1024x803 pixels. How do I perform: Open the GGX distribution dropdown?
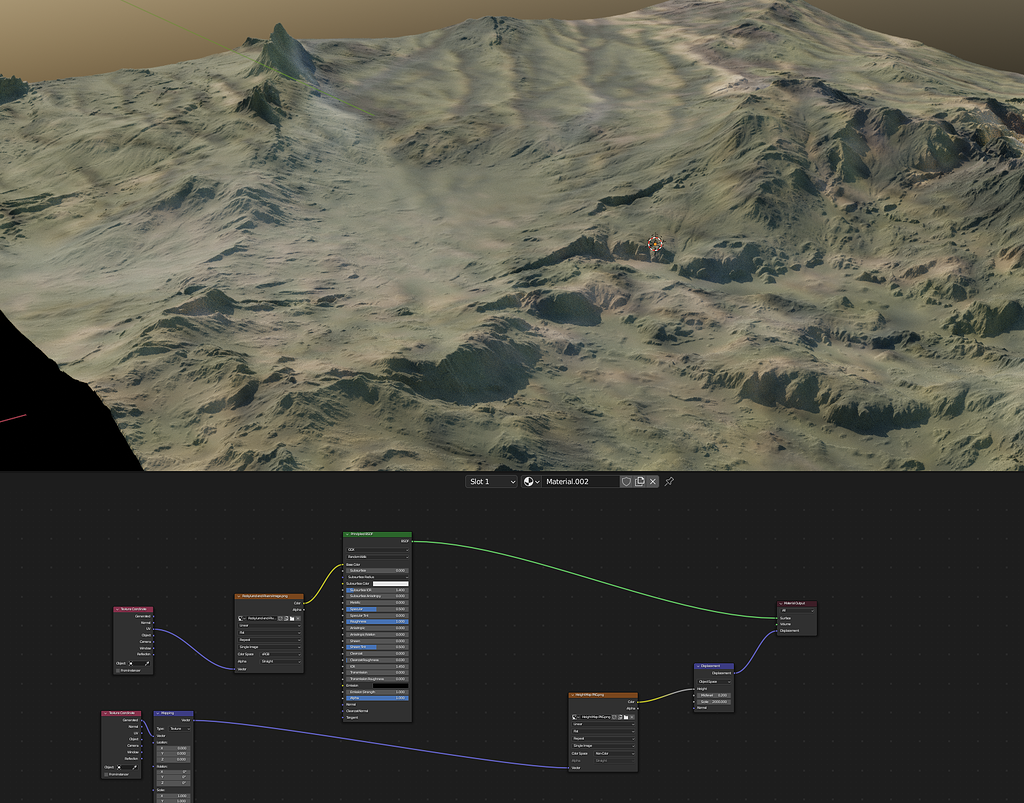tap(377, 550)
